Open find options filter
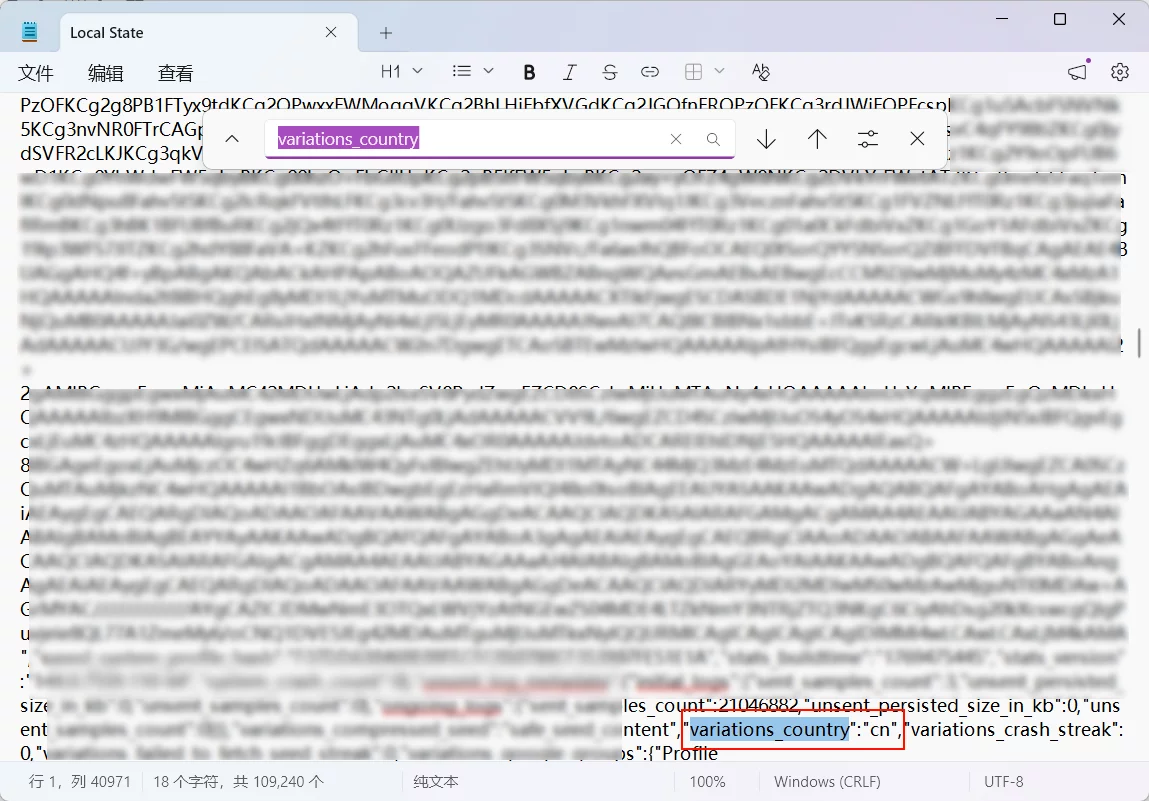Viewport: 1149px width, 801px height. tap(867, 139)
